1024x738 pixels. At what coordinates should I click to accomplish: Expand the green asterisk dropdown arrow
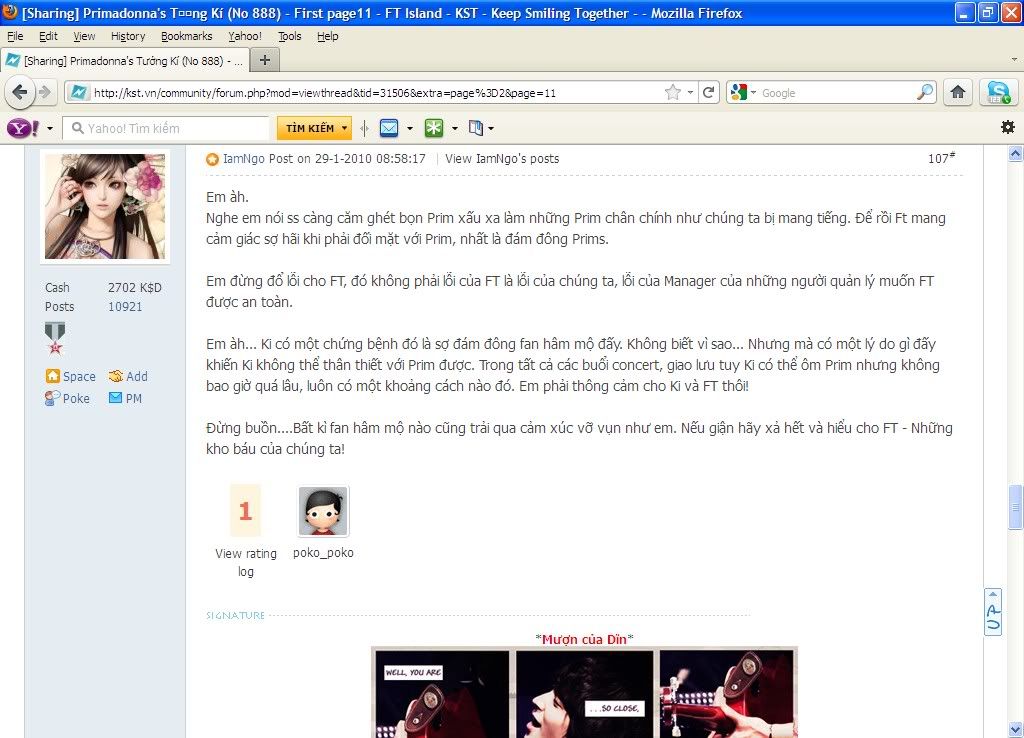455,129
